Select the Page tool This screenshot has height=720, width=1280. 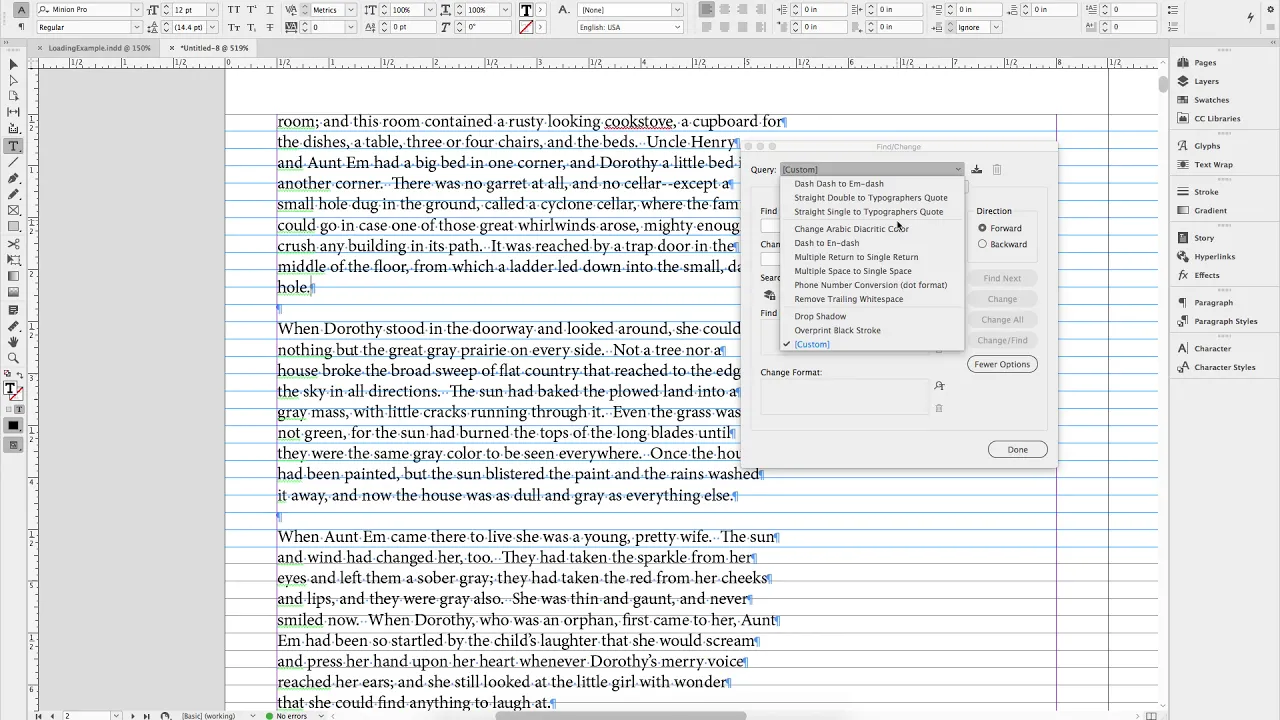tap(13, 96)
